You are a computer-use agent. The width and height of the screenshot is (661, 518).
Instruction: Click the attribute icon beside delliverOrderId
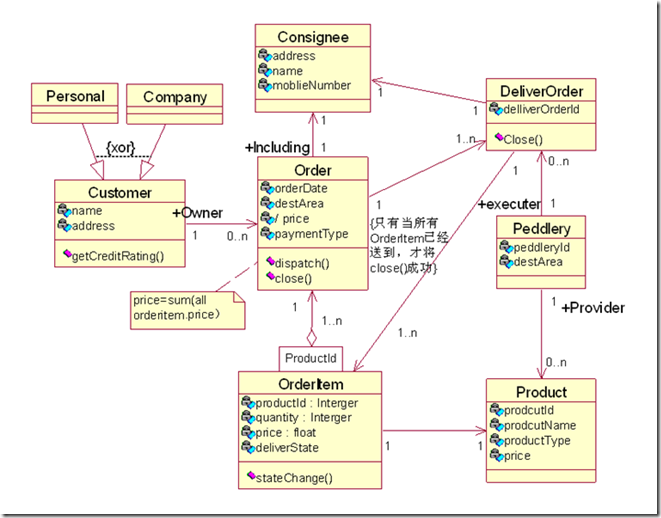(496, 109)
